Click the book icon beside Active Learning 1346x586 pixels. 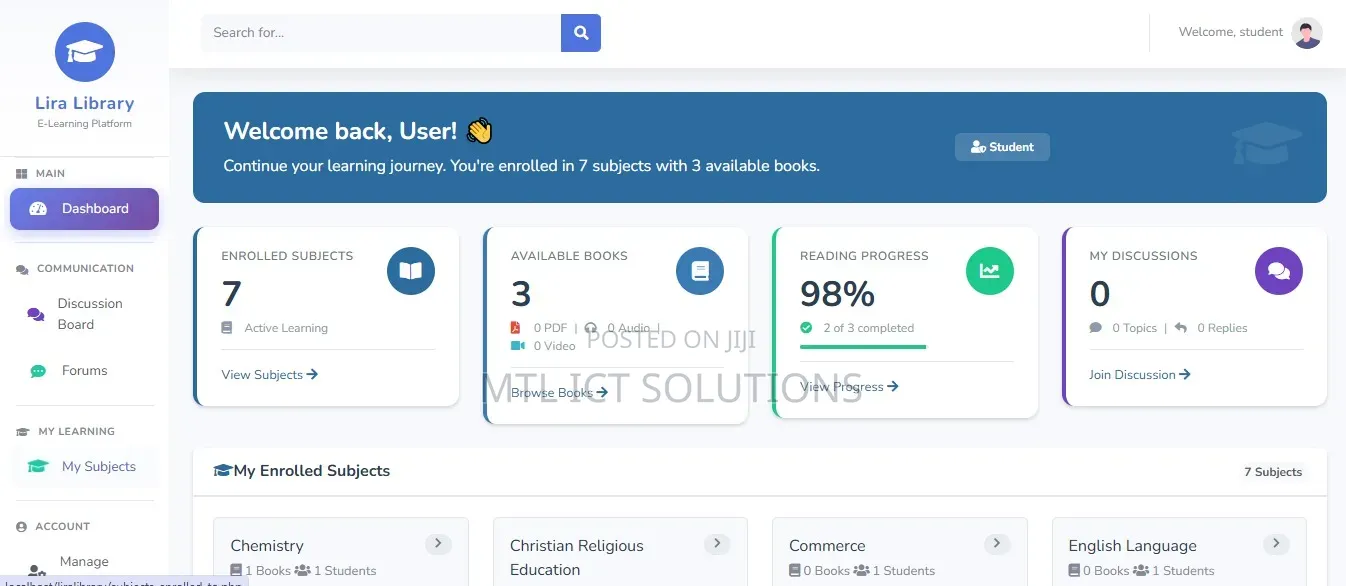(x=227, y=328)
